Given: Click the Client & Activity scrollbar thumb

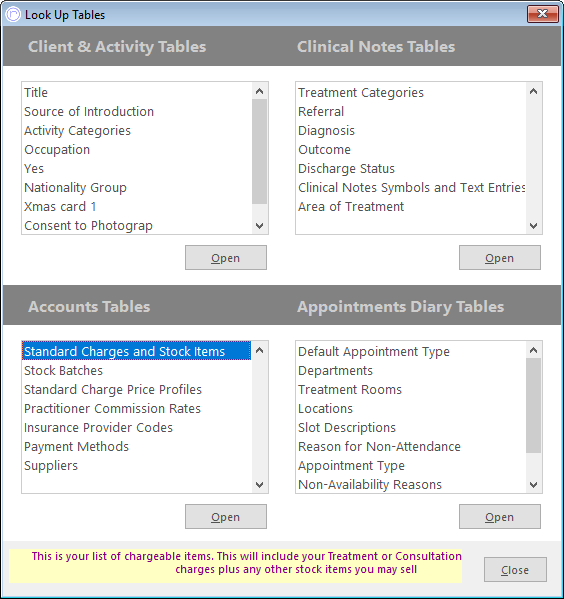Looking at the screenshot, I should tap(259, 152).
